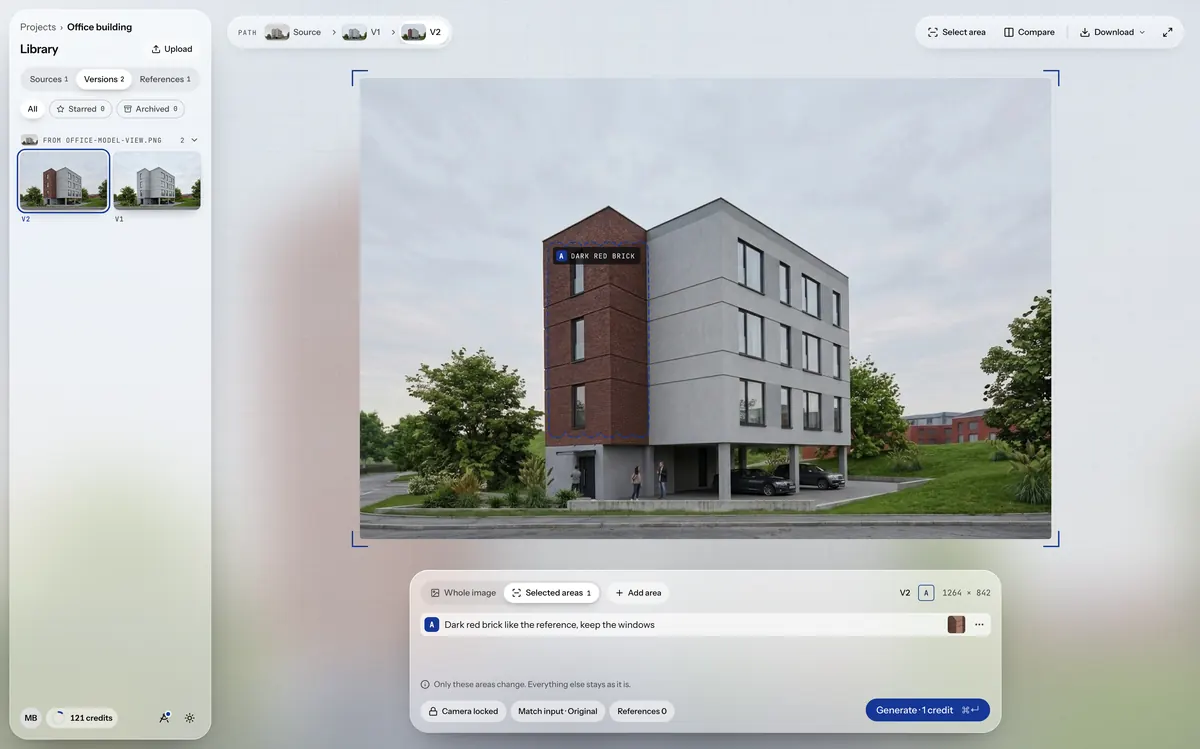Open the three-dot menu on the prompt row

coord(979,624)
